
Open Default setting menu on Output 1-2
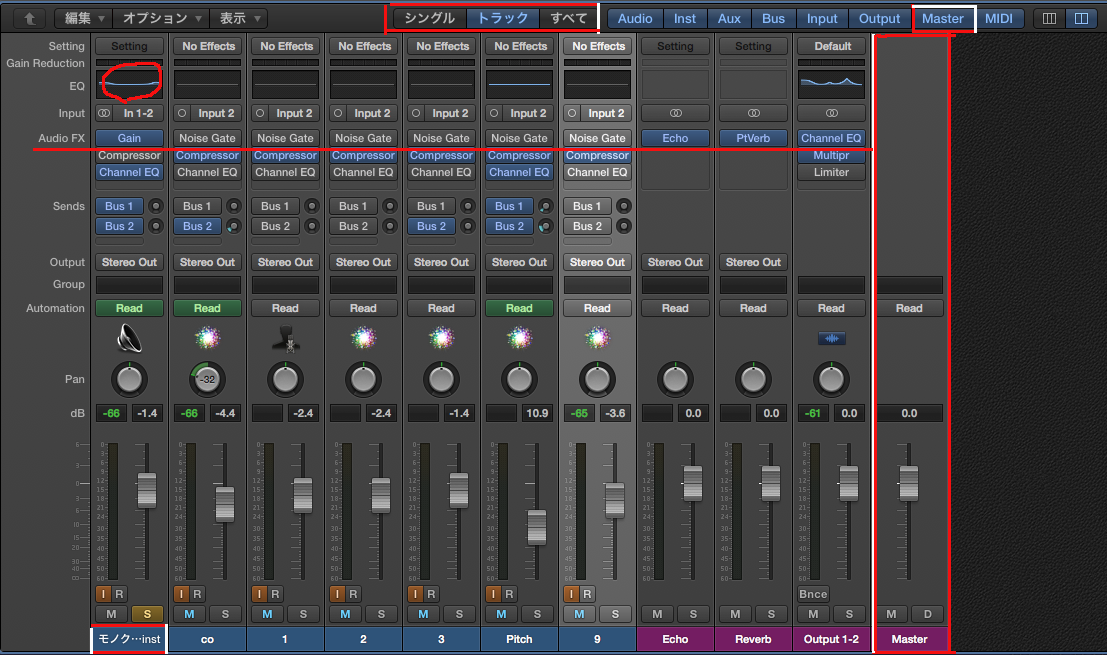(832, 46)
